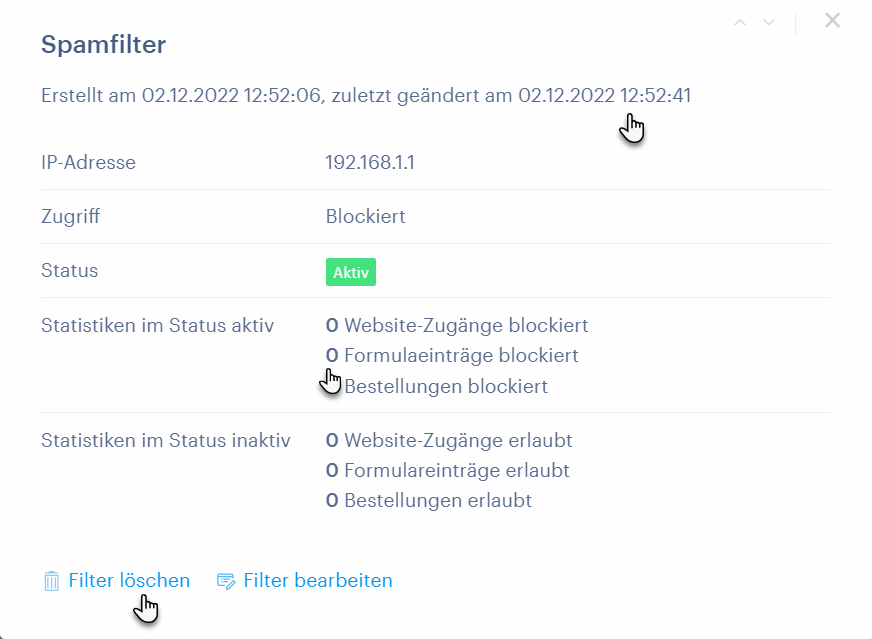Click the trash can icon

coord(51,581)
